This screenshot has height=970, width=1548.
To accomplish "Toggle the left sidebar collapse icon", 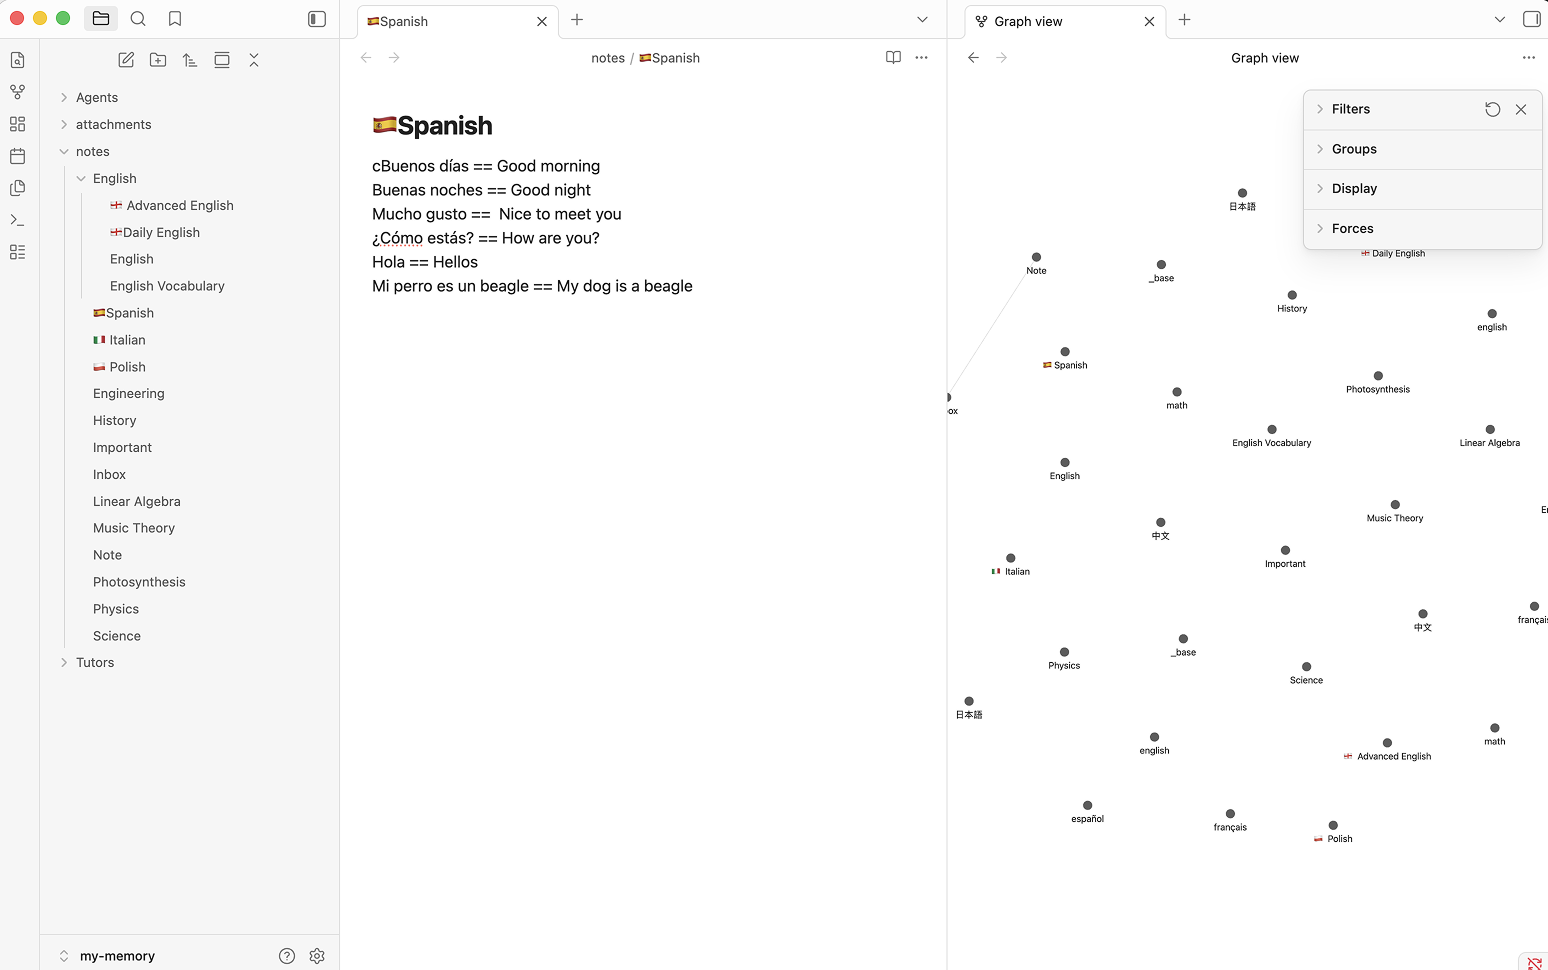I will tap(317, 19).
